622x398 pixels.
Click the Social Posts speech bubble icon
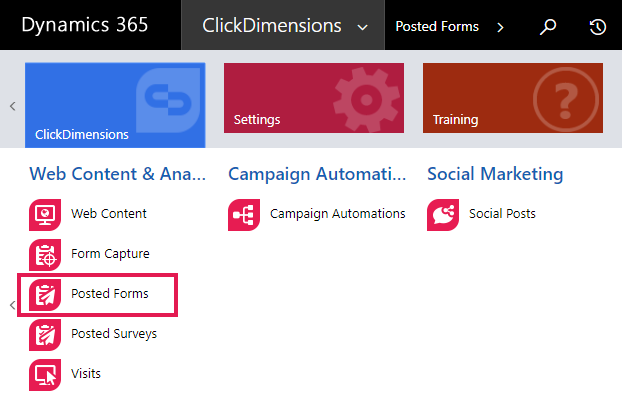click(x=443, y=215)
